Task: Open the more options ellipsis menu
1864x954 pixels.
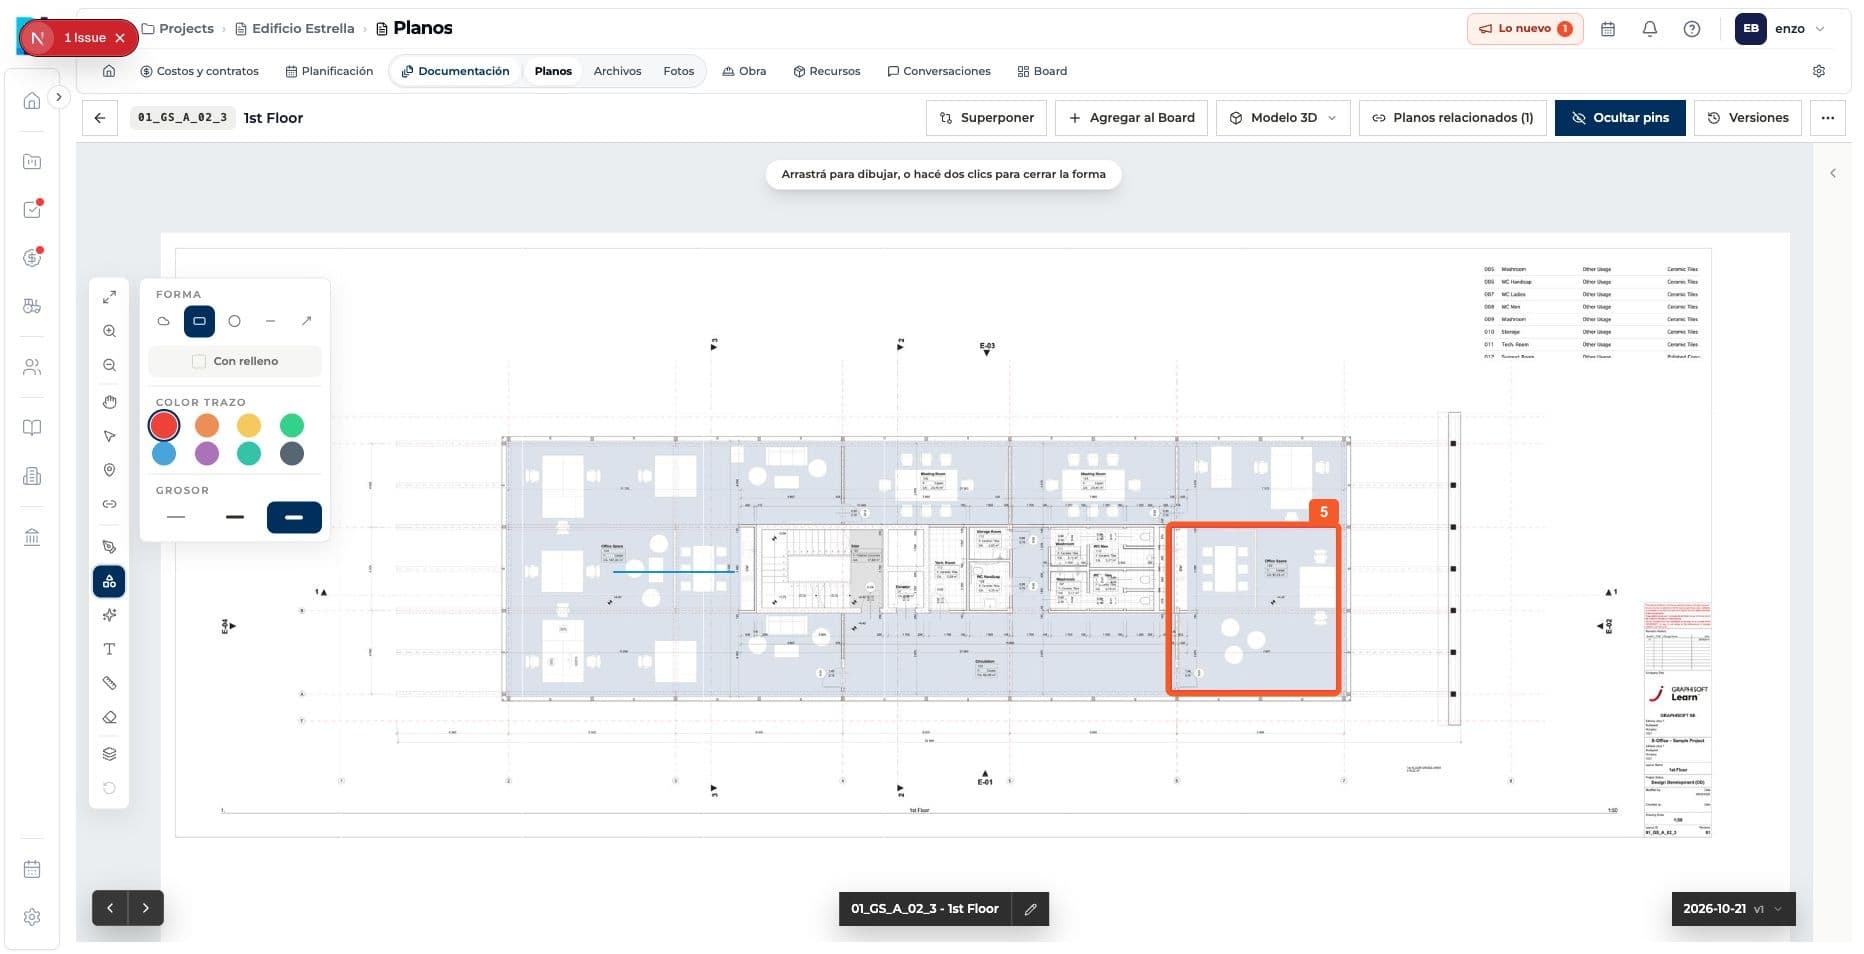Action: tap(1828, 118)
